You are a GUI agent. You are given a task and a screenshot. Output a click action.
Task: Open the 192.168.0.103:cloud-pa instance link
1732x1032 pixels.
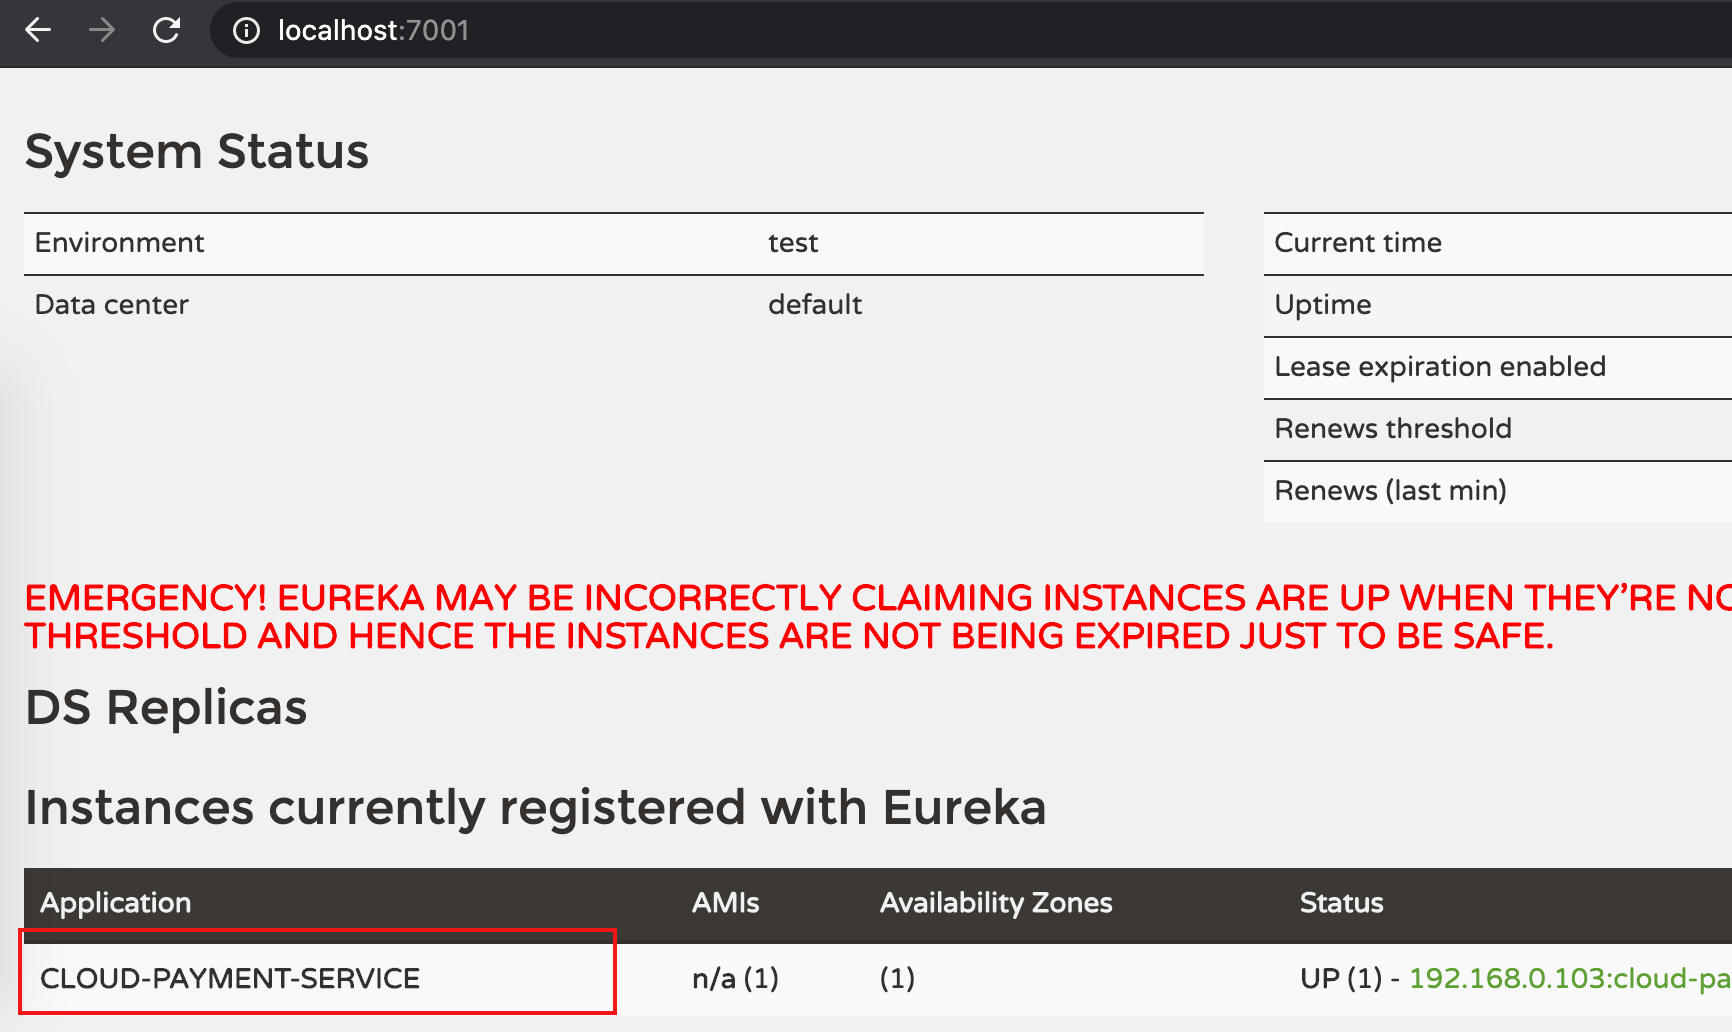(x=1570, y=978)
